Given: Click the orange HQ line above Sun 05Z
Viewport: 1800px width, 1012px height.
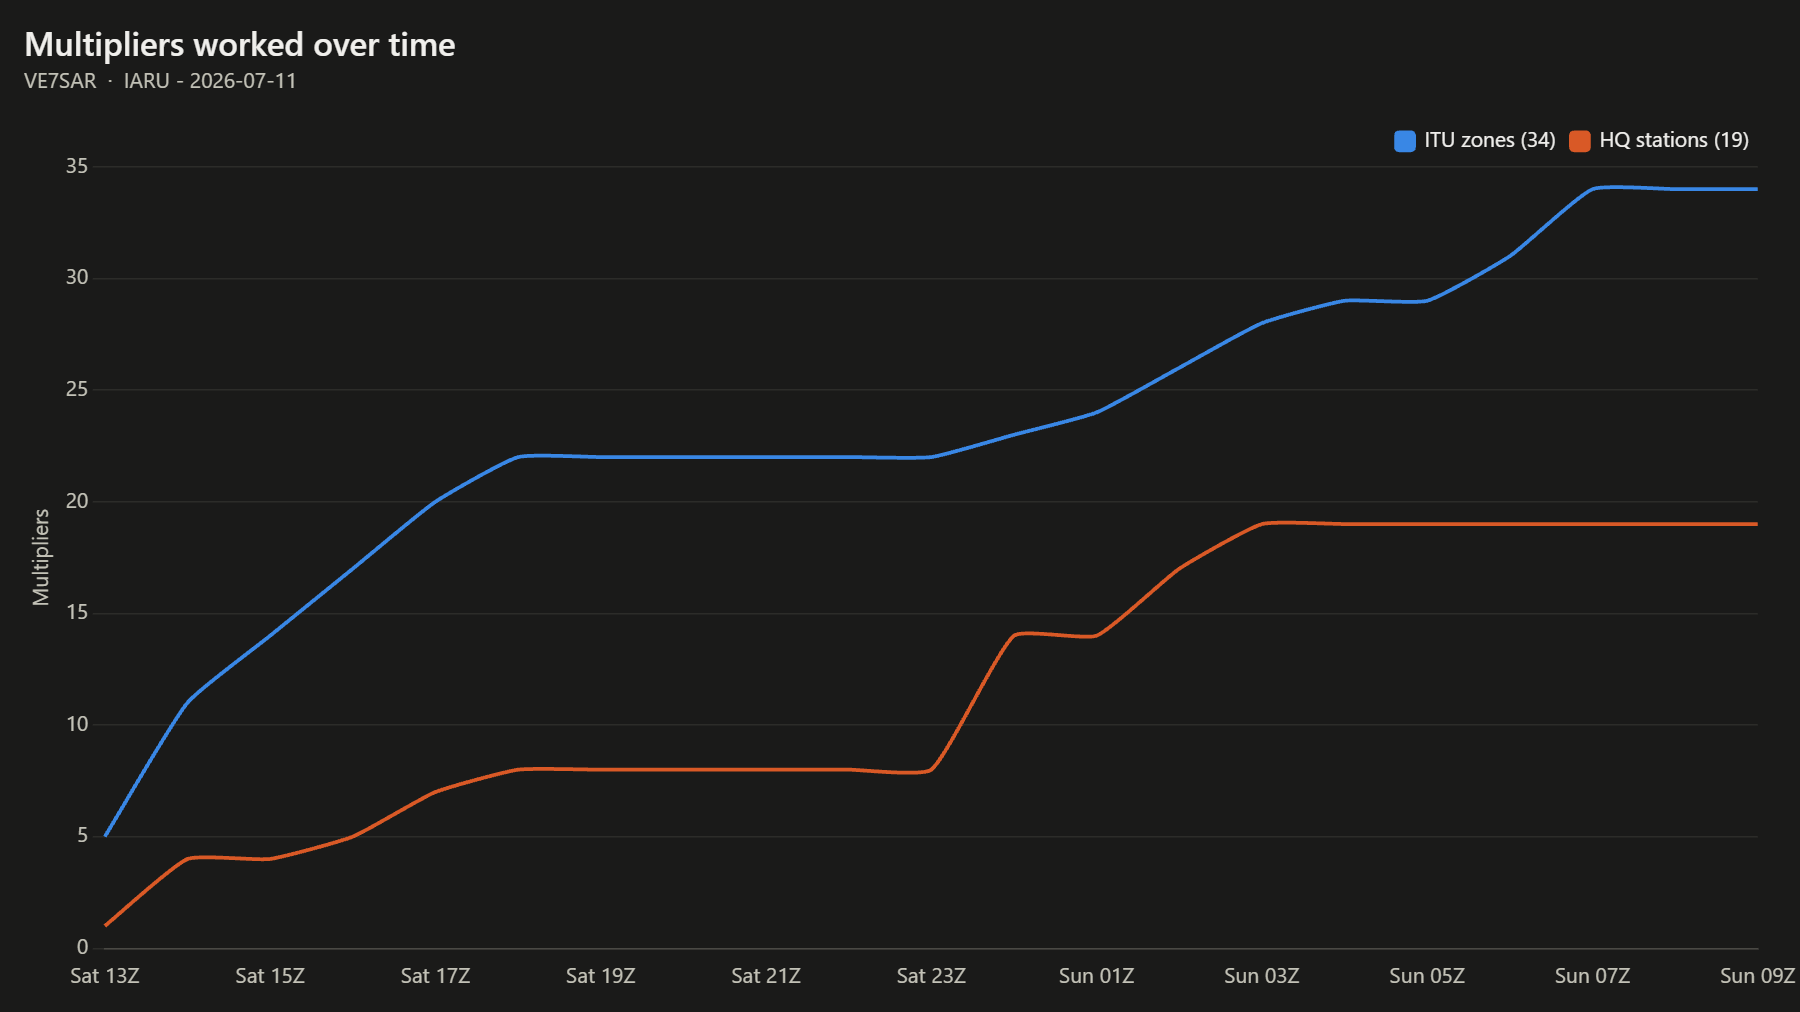Looking at the screenshot, I should 1427,524.
